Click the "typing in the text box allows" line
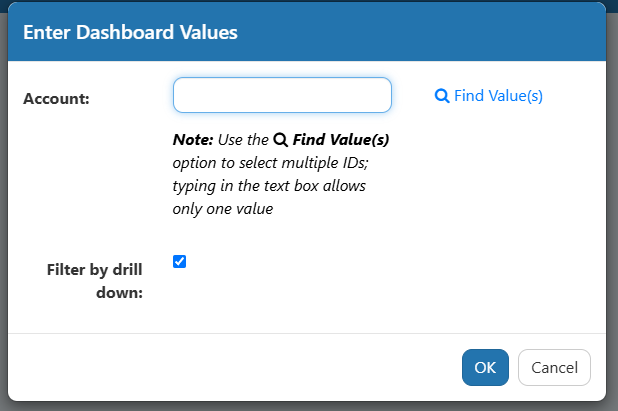618x411 pixels. pyautogui.click(x=269, y=186)
